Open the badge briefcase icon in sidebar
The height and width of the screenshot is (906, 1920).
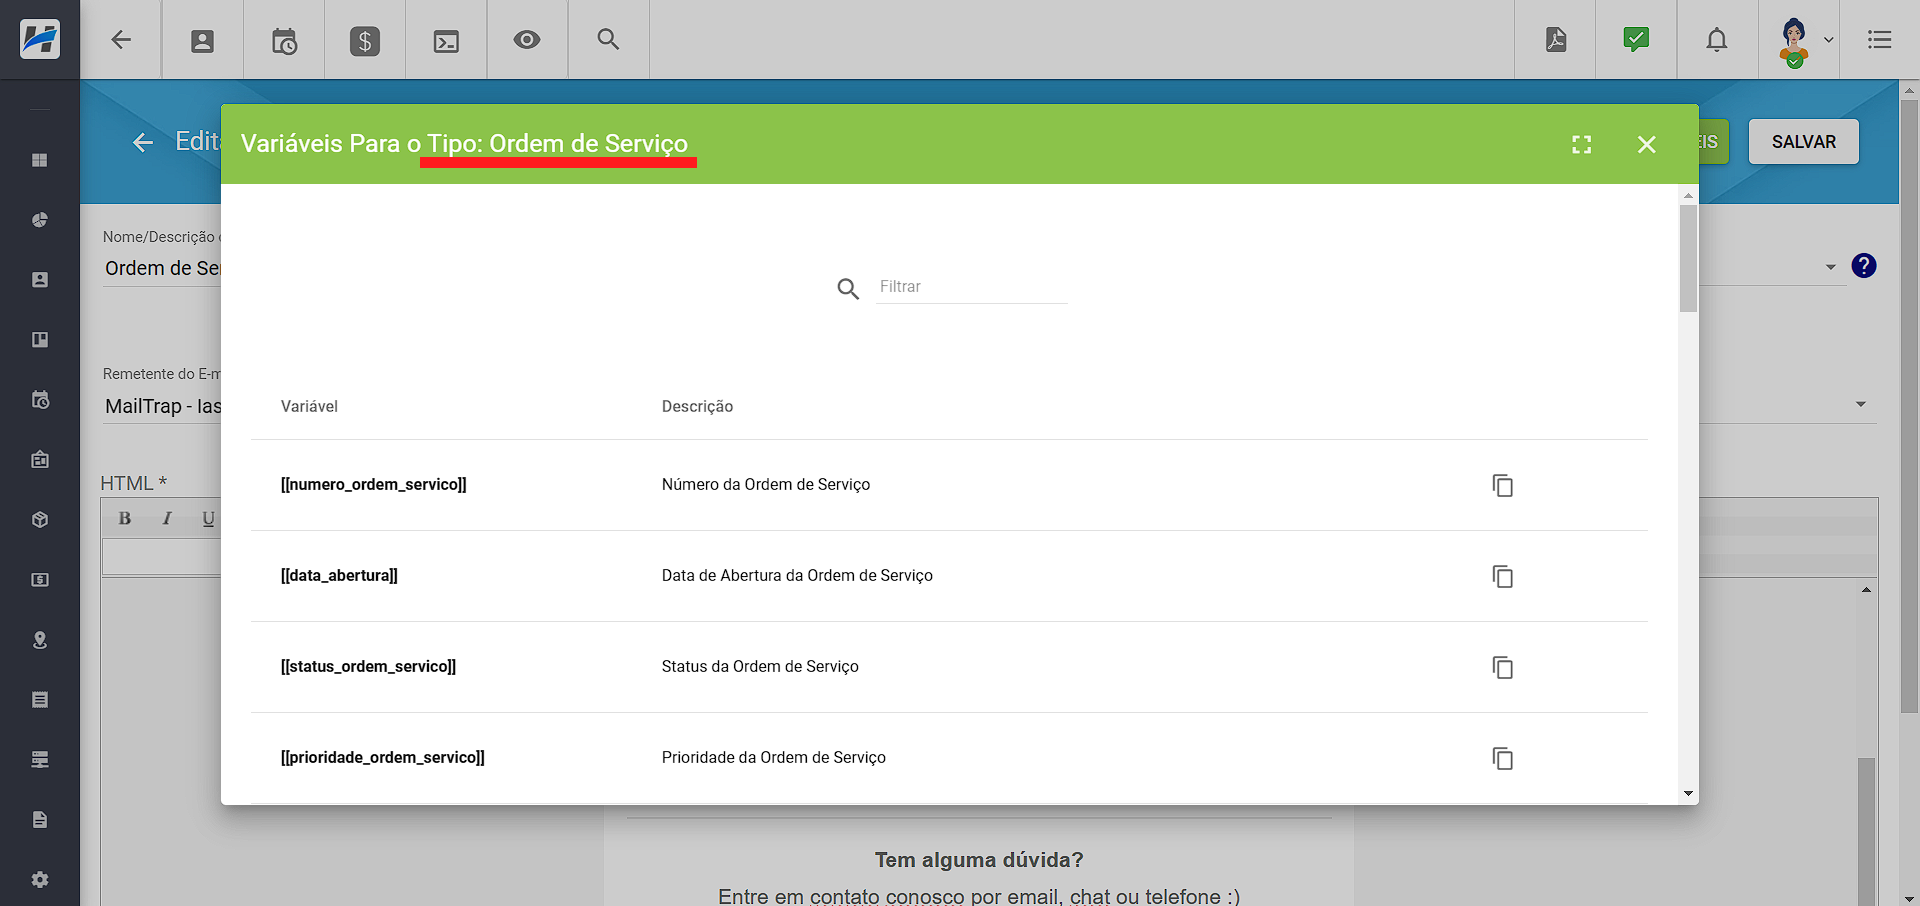click(x=40, y=460)
